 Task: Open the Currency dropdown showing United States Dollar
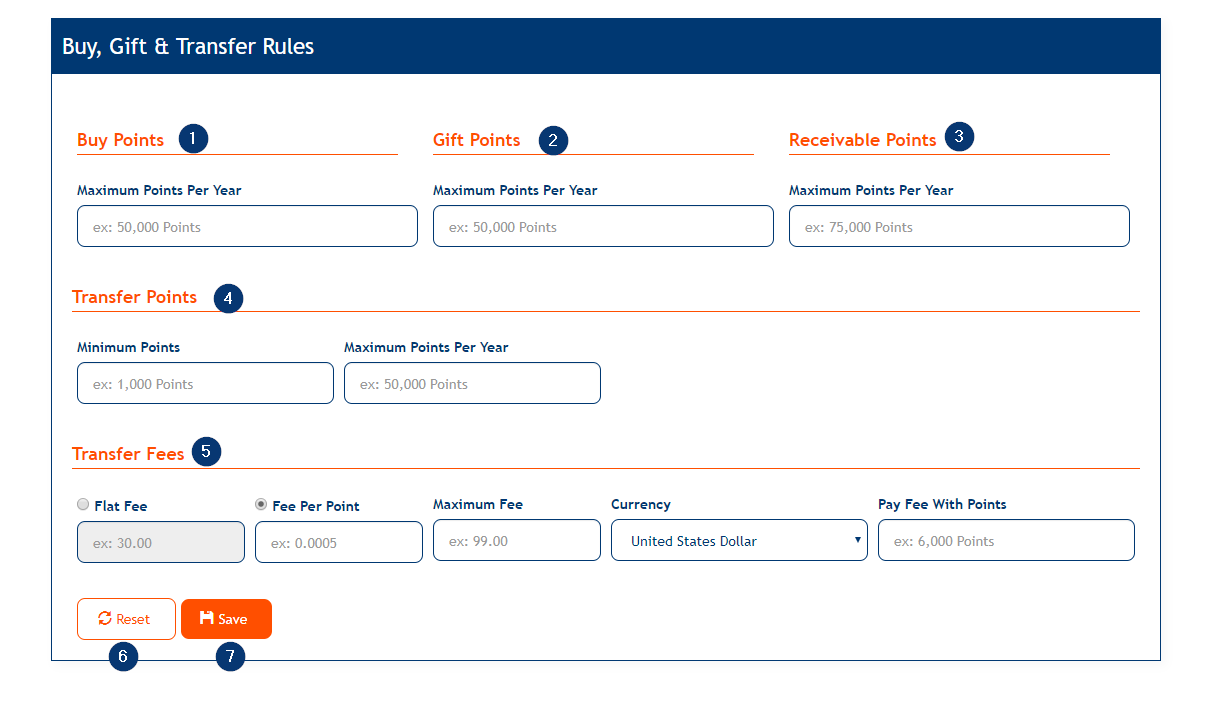[x=739, y=540]
